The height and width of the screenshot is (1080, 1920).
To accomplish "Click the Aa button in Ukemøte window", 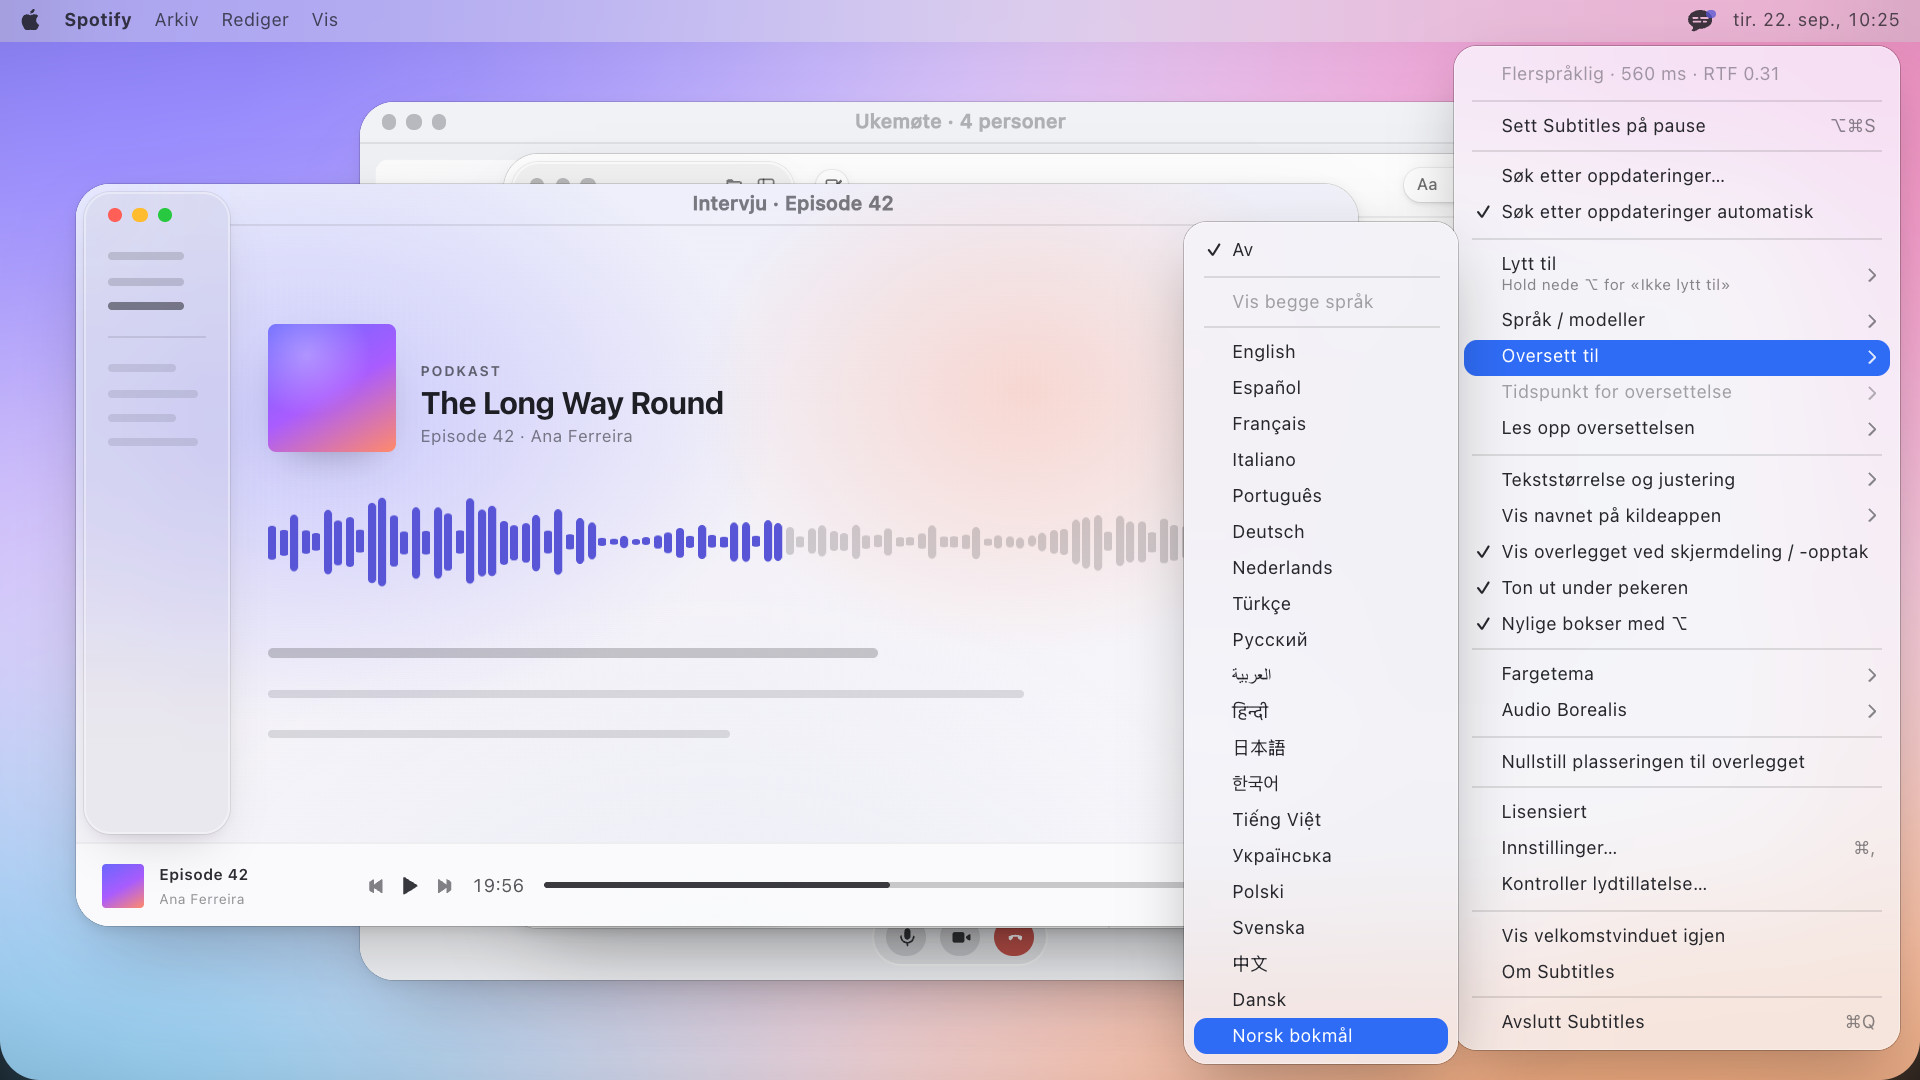I will tap(1427, 184).
